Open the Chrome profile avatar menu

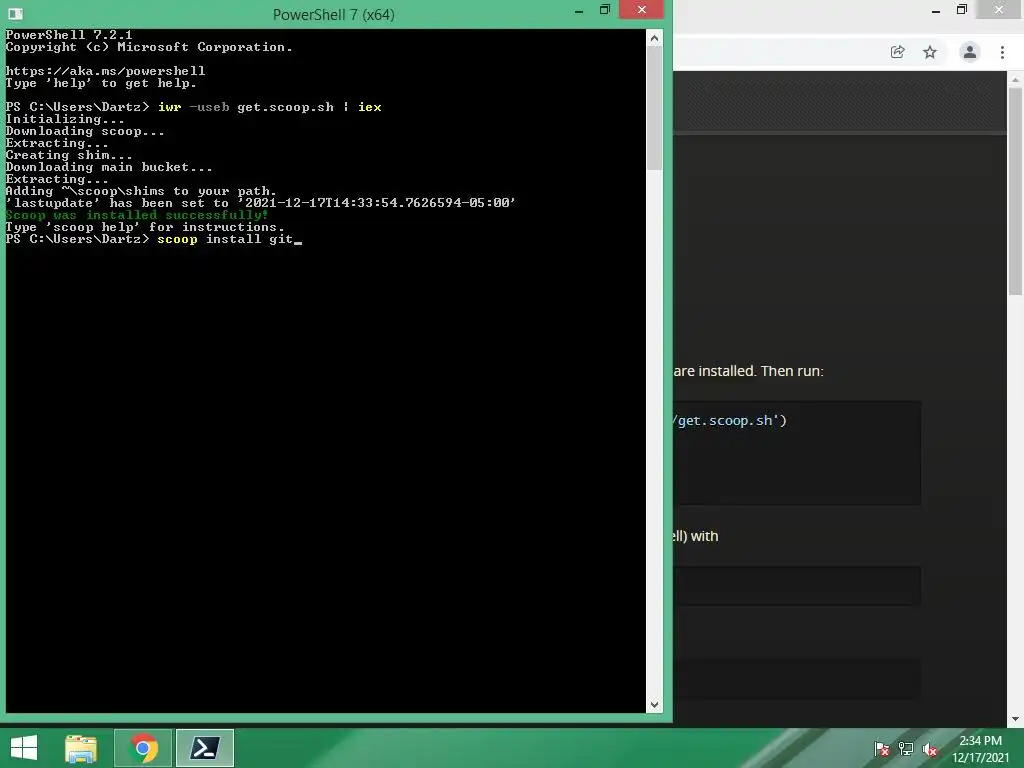[970, 52]
